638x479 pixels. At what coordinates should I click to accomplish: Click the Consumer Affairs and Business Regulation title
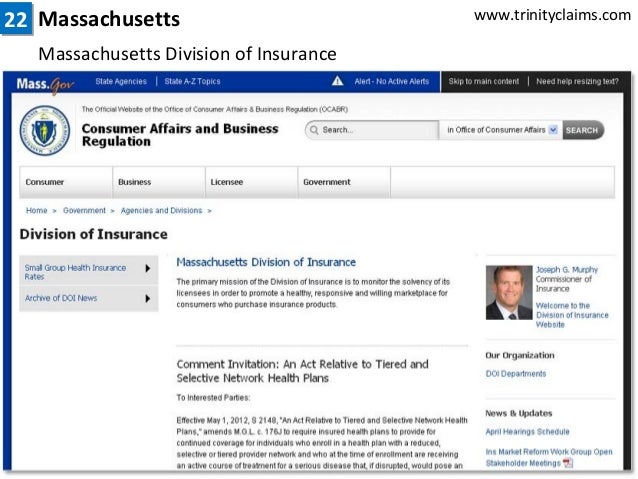(180, 135)
